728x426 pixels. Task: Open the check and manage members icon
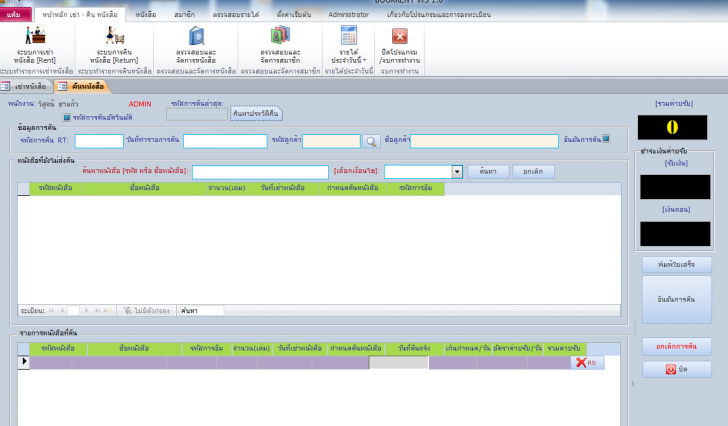pos(280,35)
